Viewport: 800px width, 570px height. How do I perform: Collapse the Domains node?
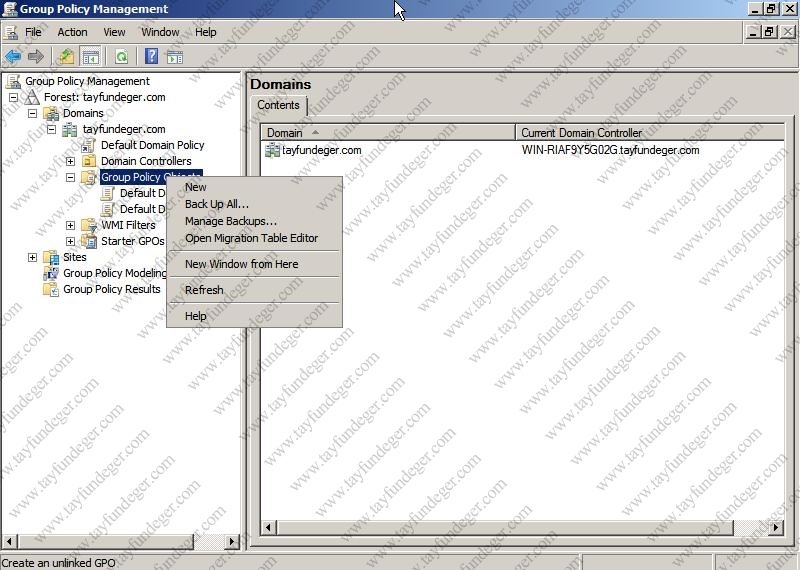[x=33, y=113]
